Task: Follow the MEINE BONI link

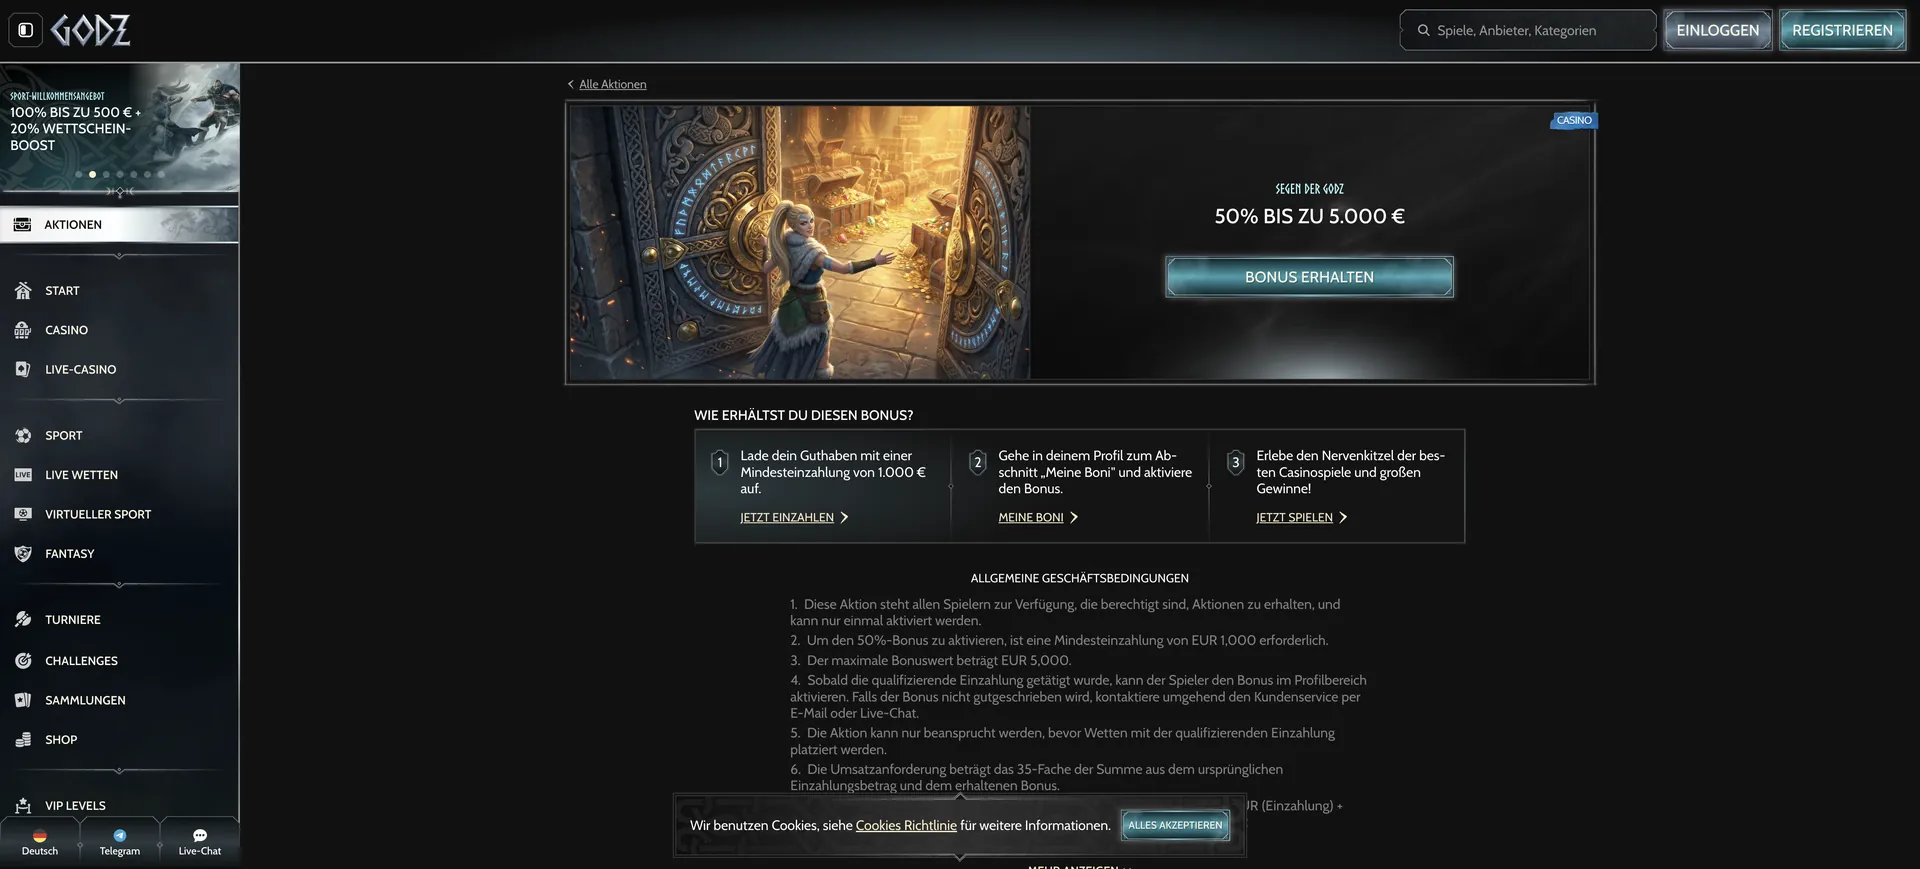Action: click(1038, 518)
